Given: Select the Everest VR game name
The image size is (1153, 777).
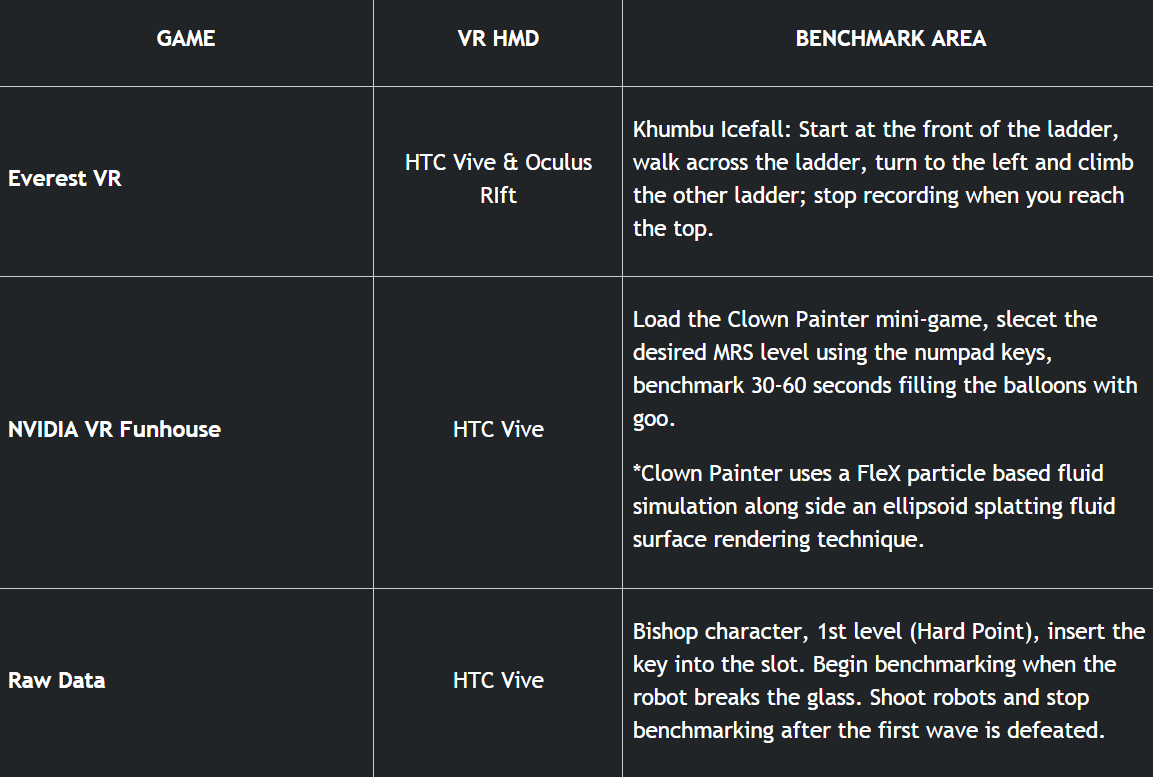Looking at the screenshot, I should point(65,179).
